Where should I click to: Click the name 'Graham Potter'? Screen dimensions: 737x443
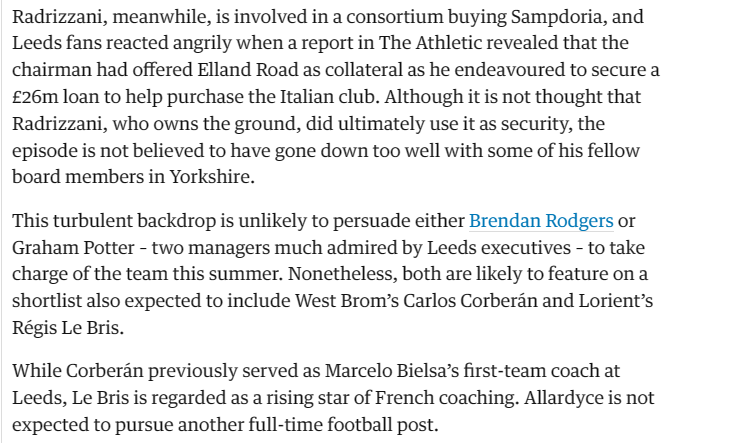pos(73,248)
